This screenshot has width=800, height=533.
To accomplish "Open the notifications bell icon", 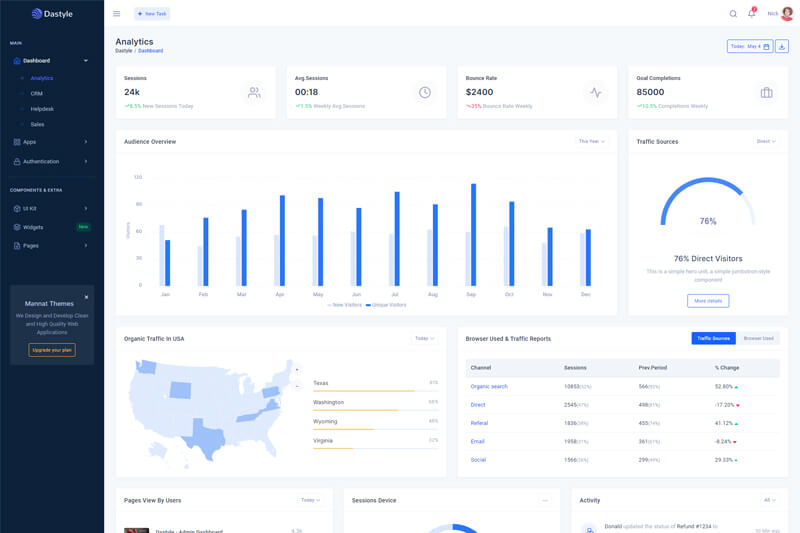I will [x=751, y=14].
